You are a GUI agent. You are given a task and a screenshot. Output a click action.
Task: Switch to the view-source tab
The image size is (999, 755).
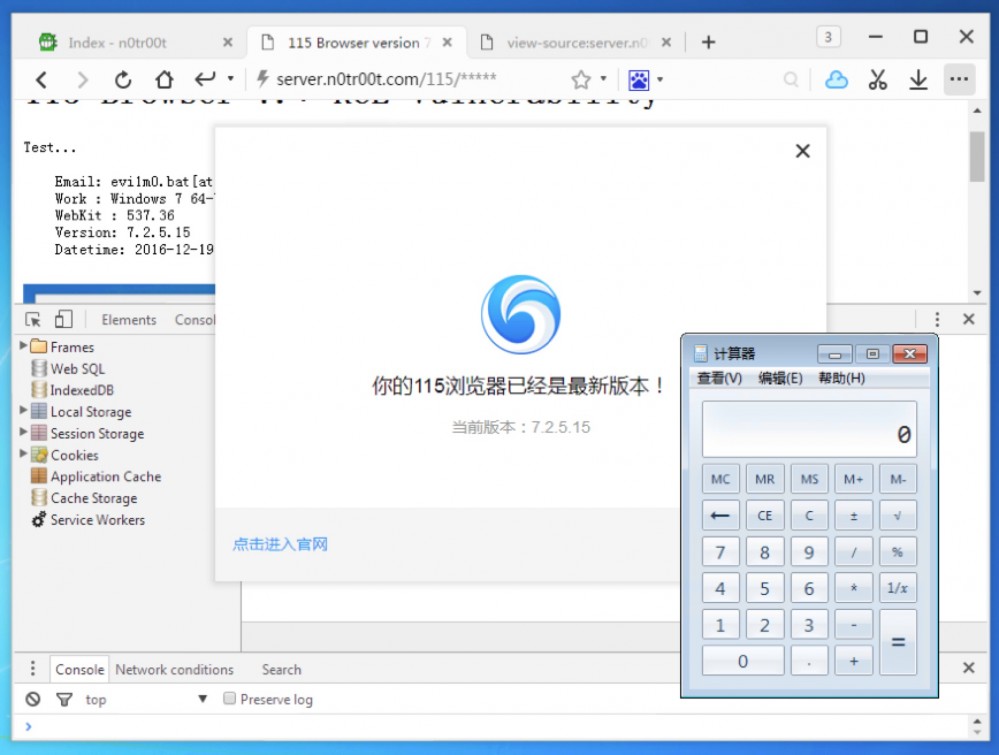click(577, 43)
